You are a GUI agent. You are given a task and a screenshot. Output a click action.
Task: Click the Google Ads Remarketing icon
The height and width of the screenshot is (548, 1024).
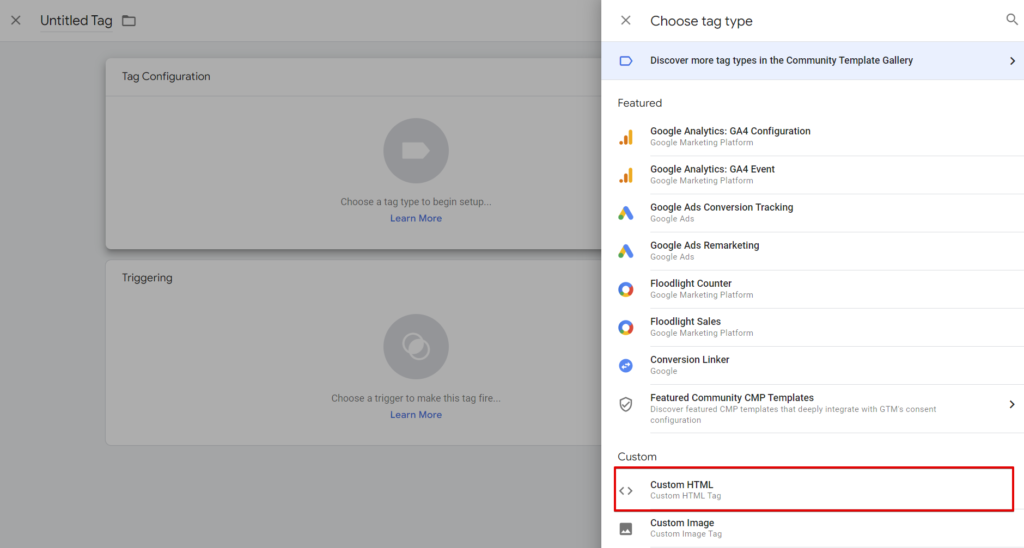(626, 251)
